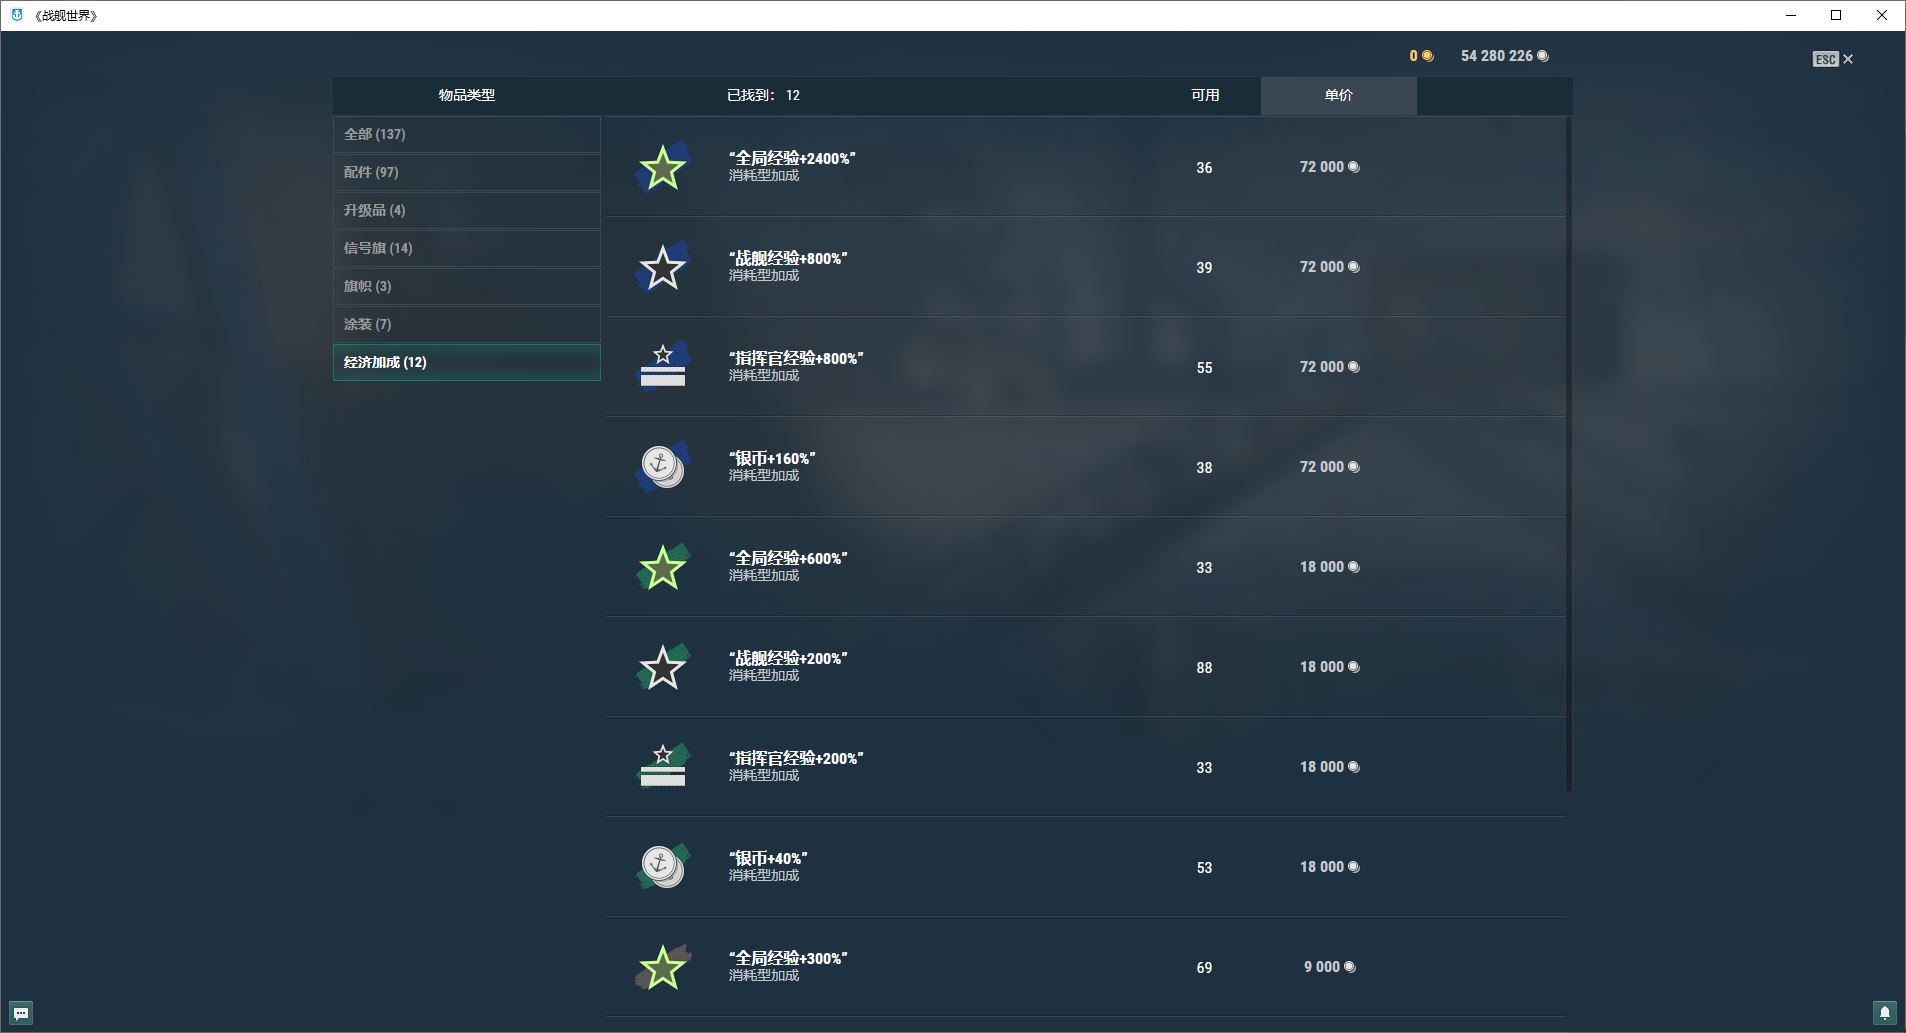Open the notification bell icon
The width and height of the screenshot is (1906, 1033).
(1884, 1013)
